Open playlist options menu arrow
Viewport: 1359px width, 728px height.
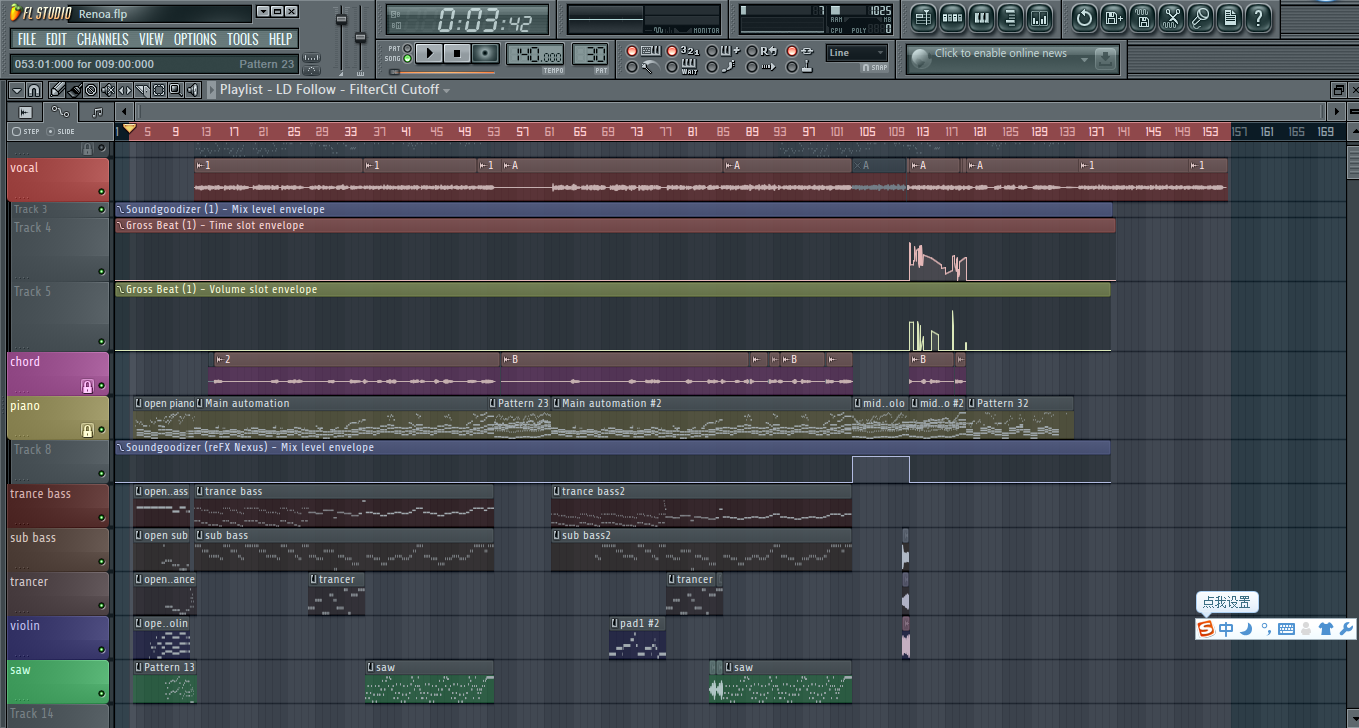(x=16, y=90)
